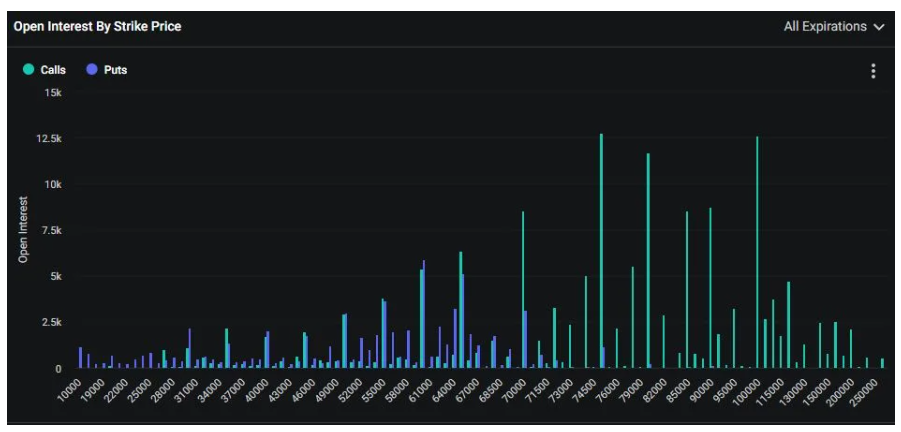Click the 15k y-axis gridline label

click(x=53, y=93)
